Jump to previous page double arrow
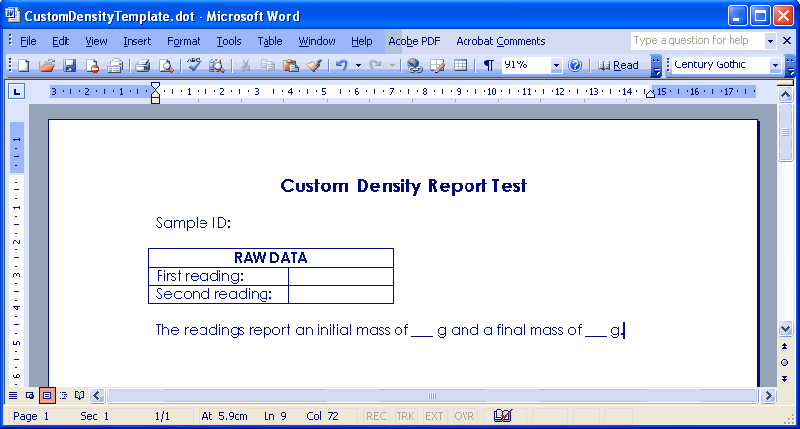 point(785,346)
